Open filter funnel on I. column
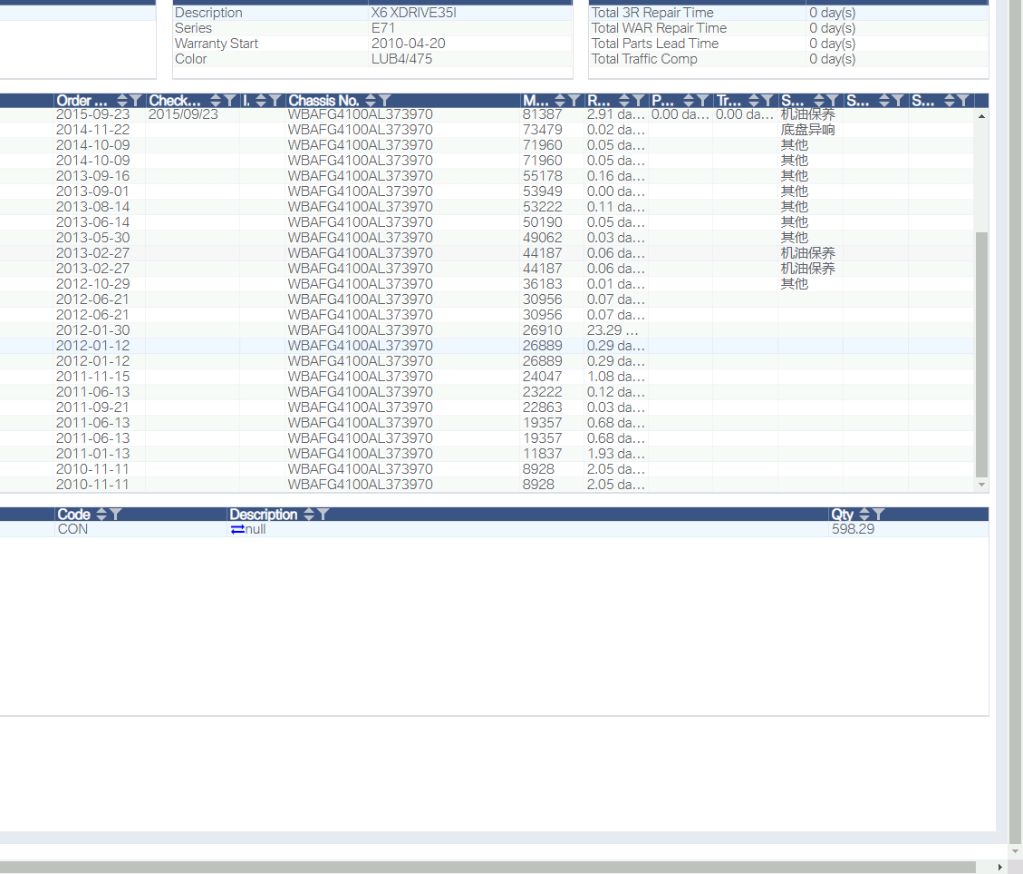Viewport: 1023px width, 874px height. 275,100
